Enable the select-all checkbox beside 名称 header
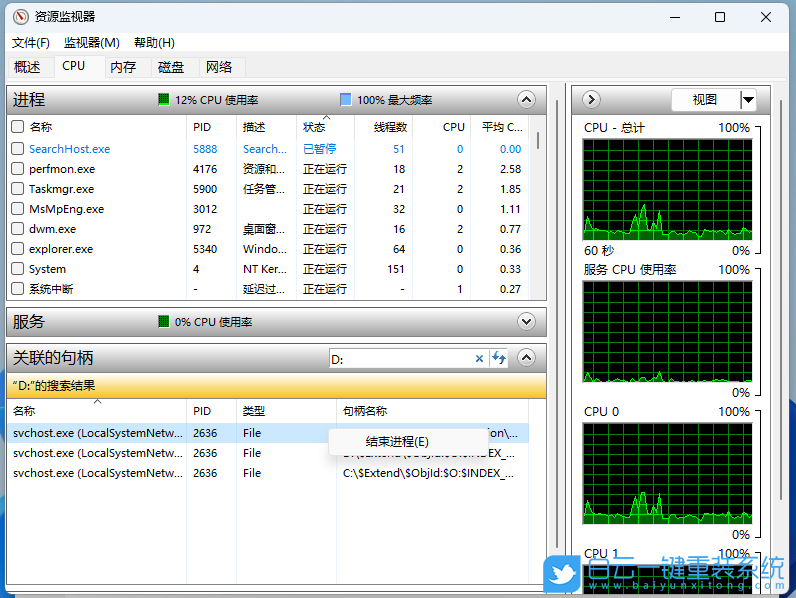796x598 pixels. tap(17, 127)
